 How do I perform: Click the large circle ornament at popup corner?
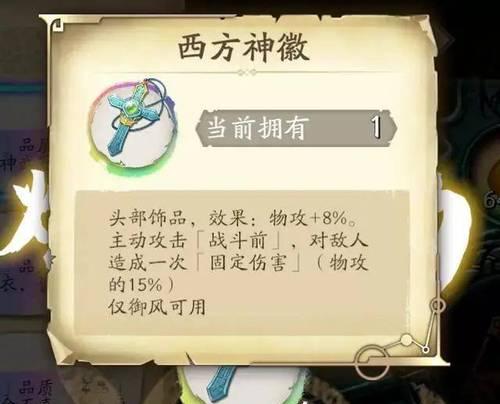372,362
